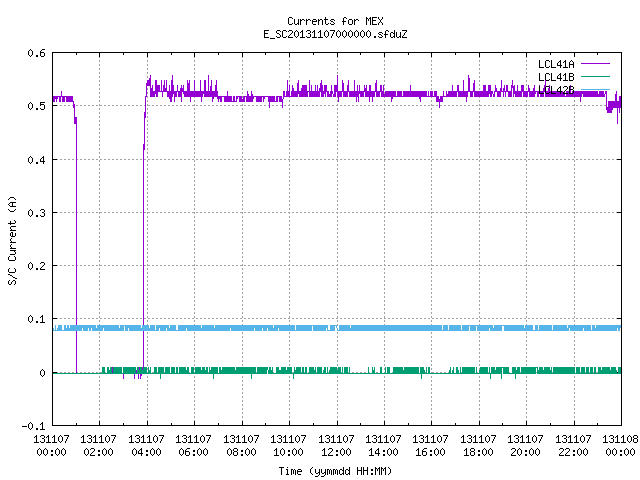Click the 131108 00:00 x-axis tick label
The width and height of the screenshot is (640, 480).
(x=620, y=445)
